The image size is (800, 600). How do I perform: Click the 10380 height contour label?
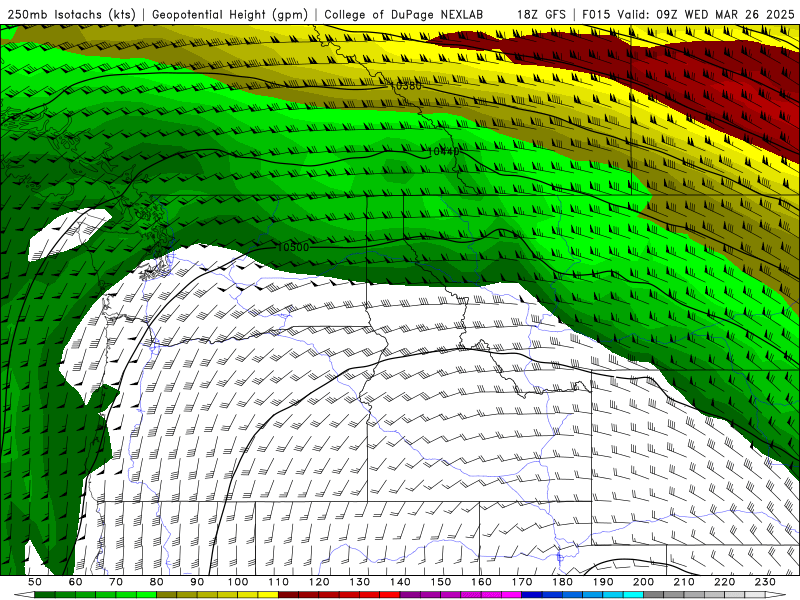(x=406, y=86)
